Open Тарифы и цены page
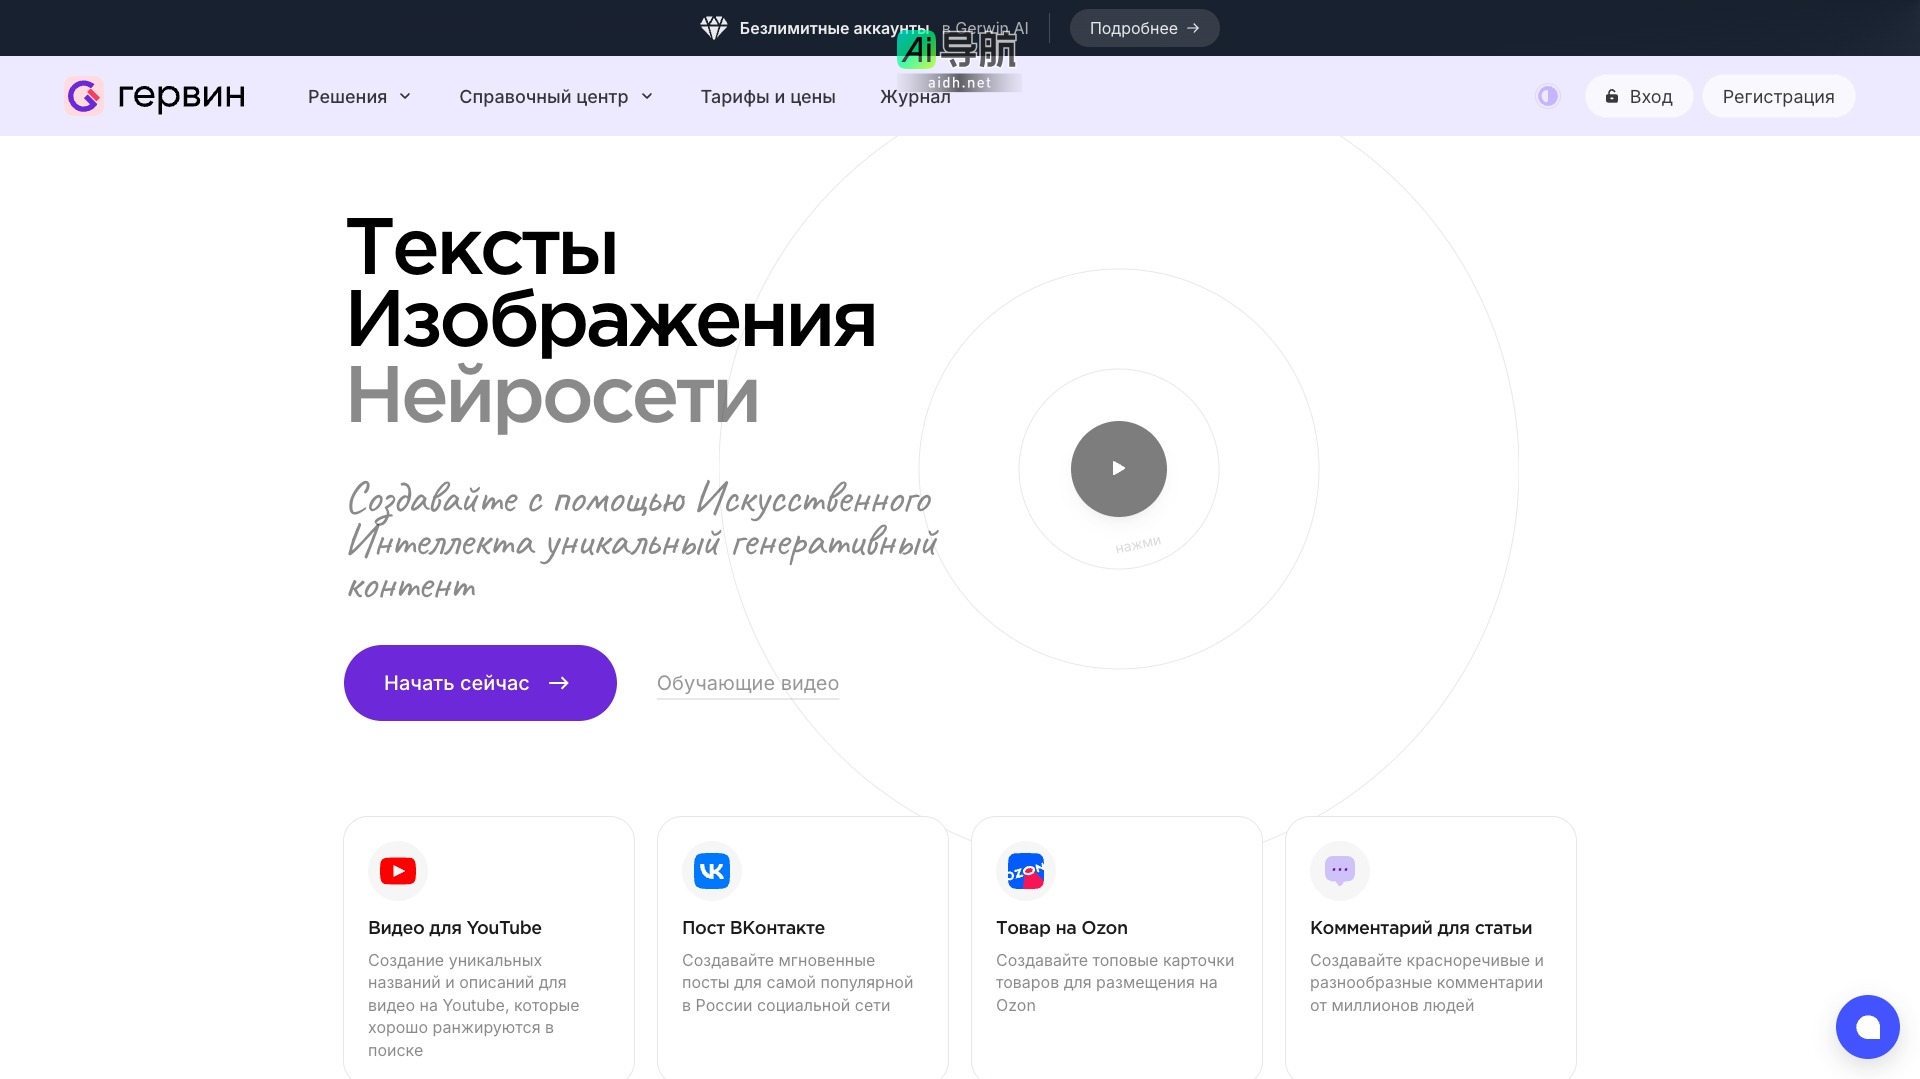The height and width of the screenshot is (1079, 1920). coord(767,97)
